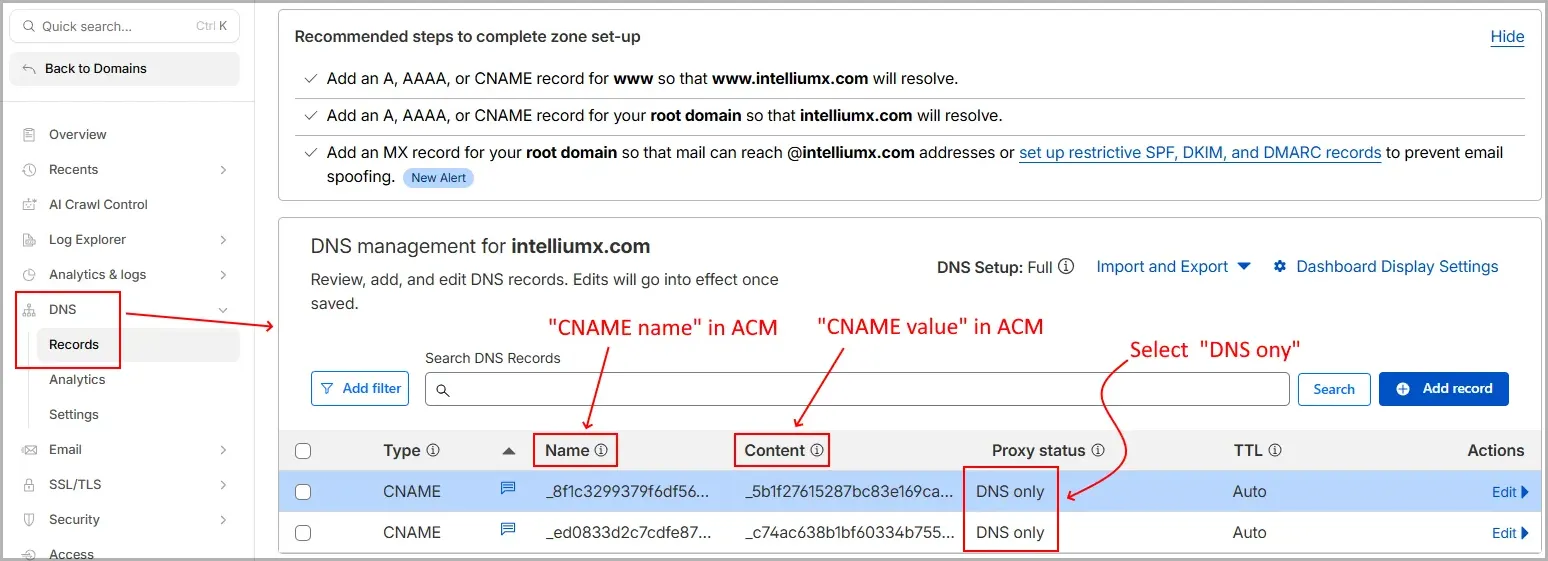Expand the SSL/TLS sidebar section

[223, 485]
